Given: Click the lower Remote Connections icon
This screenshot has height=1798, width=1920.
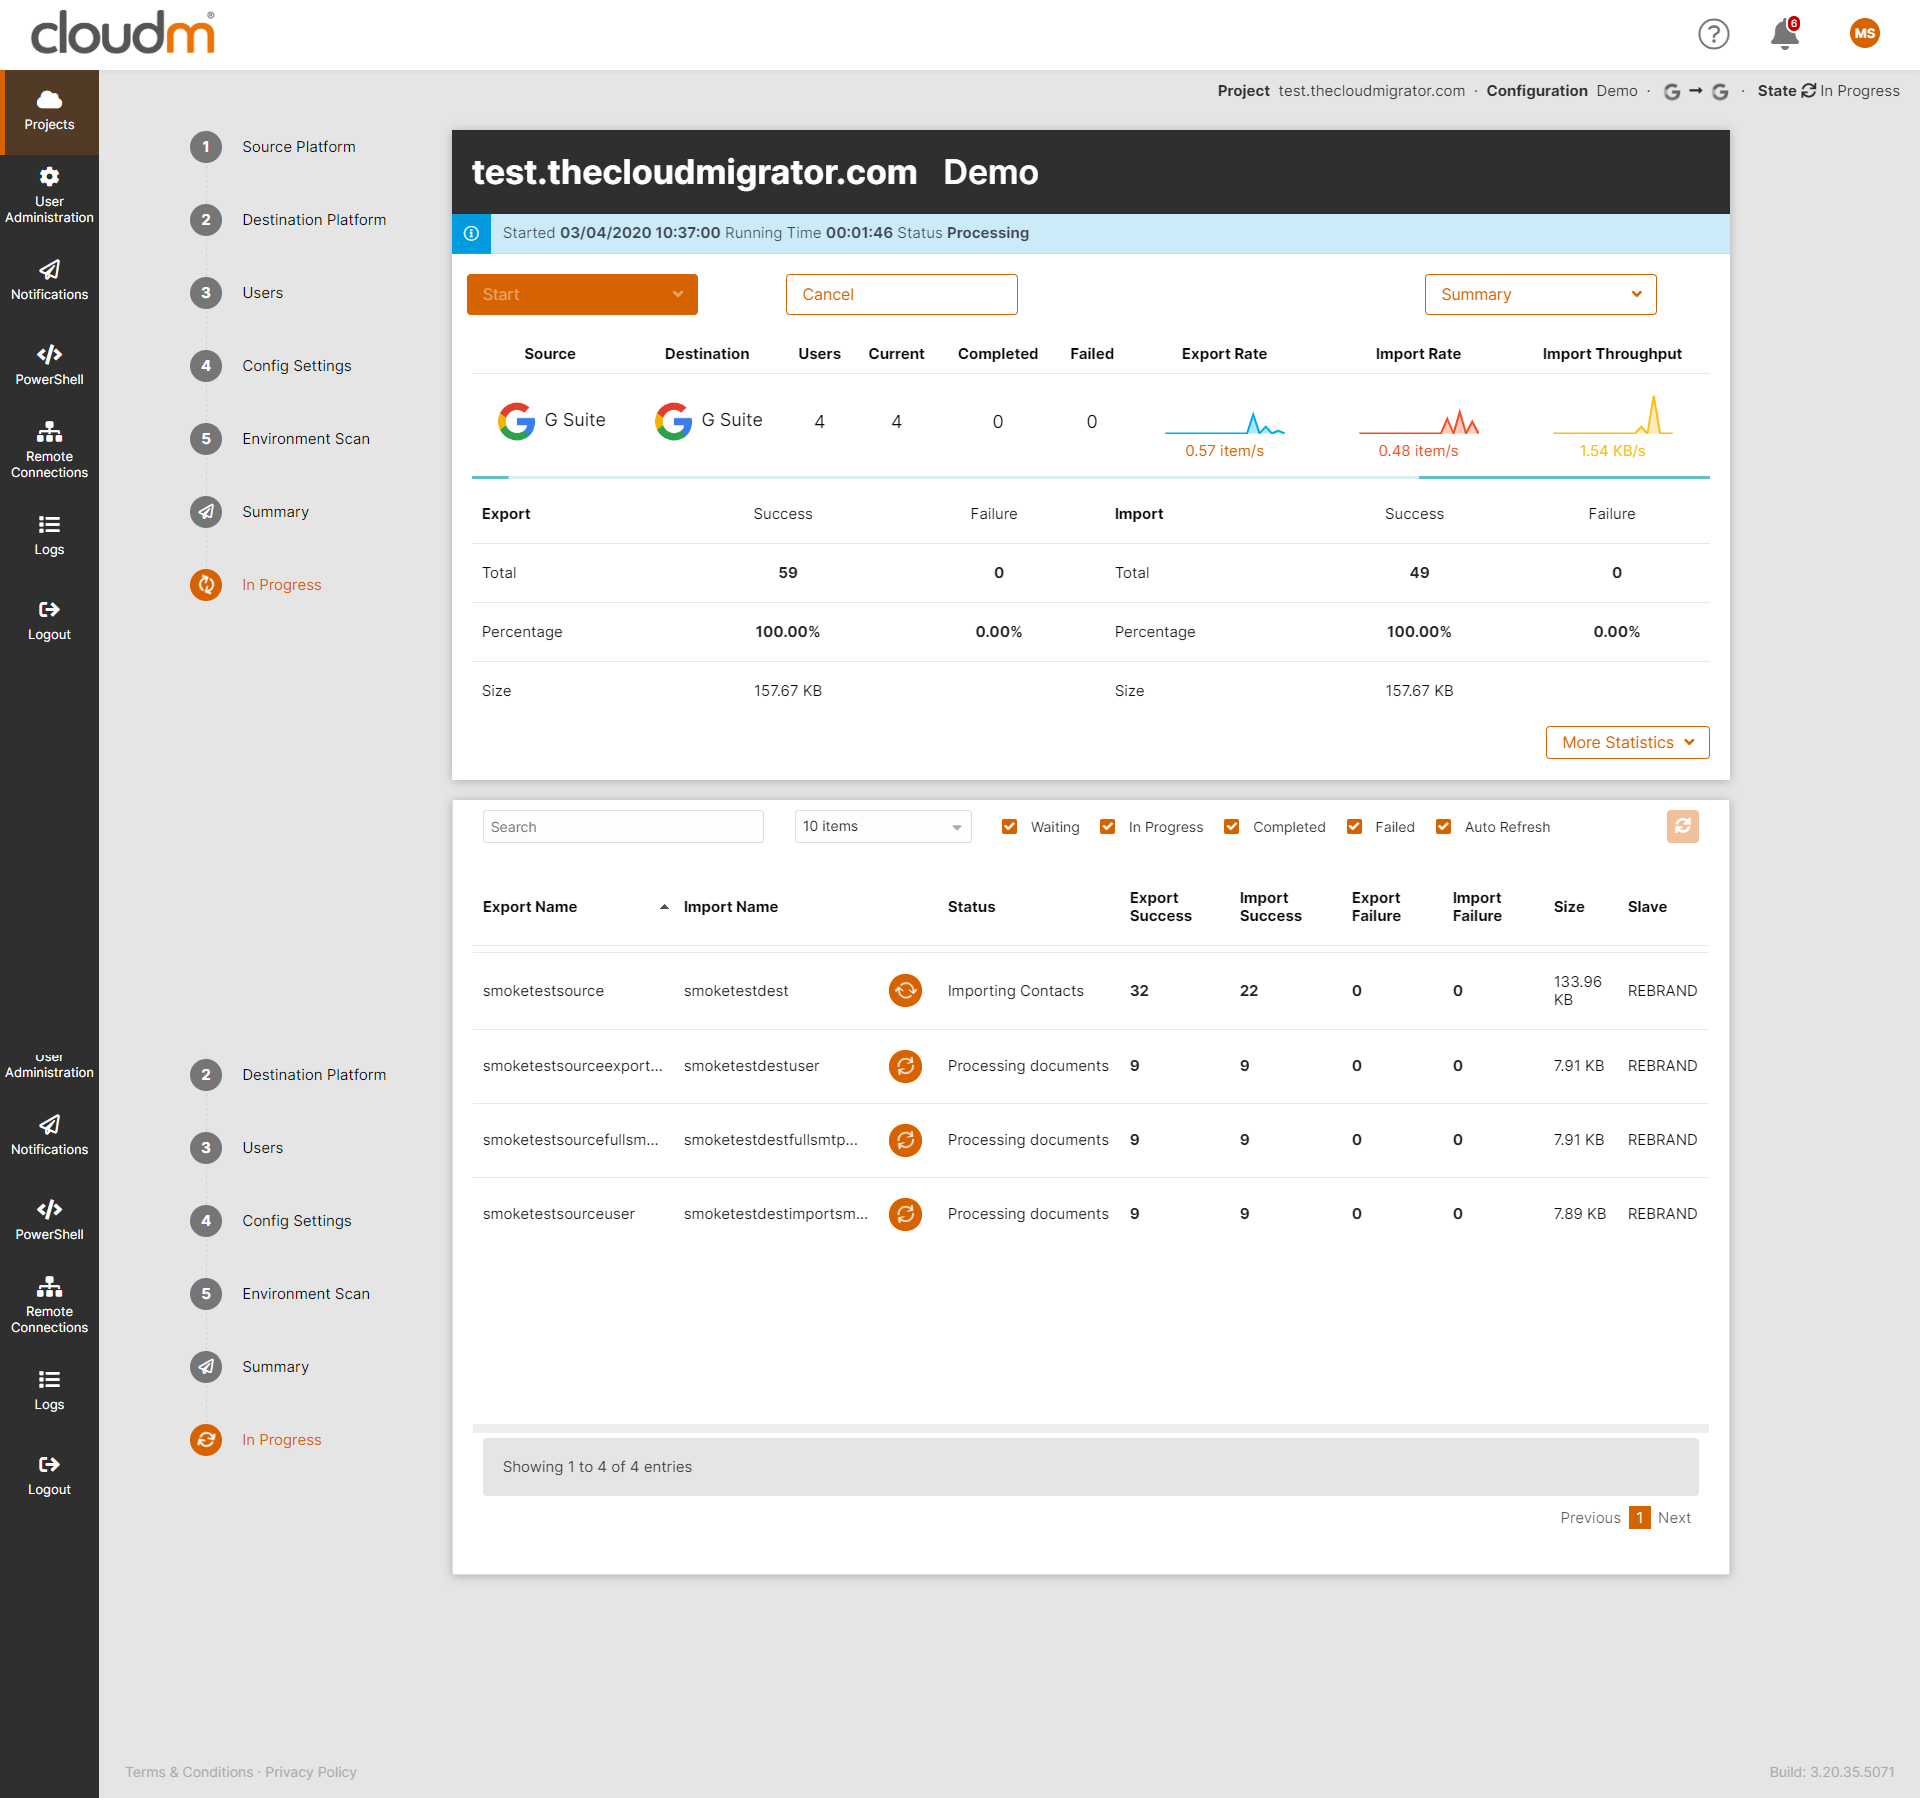Looking at the screenshot, I should 49,1287.
